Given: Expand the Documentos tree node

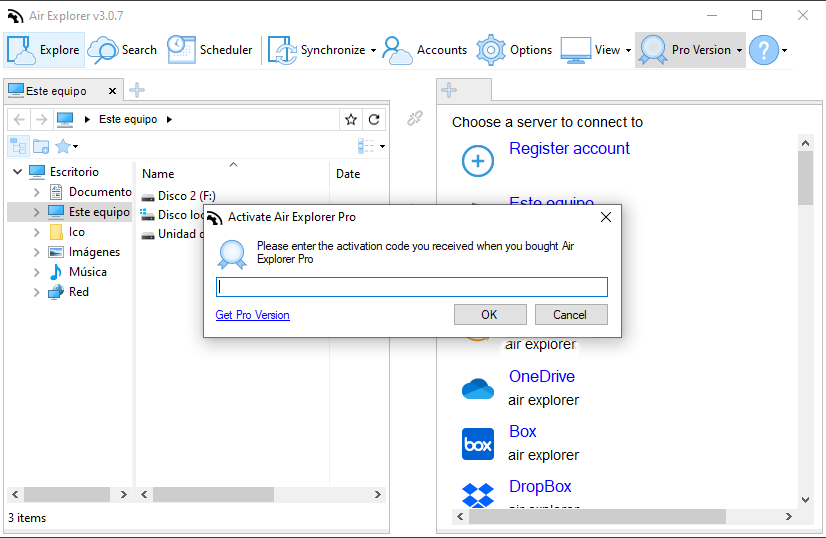Looking at the screenshot, I should pos(36,192).
